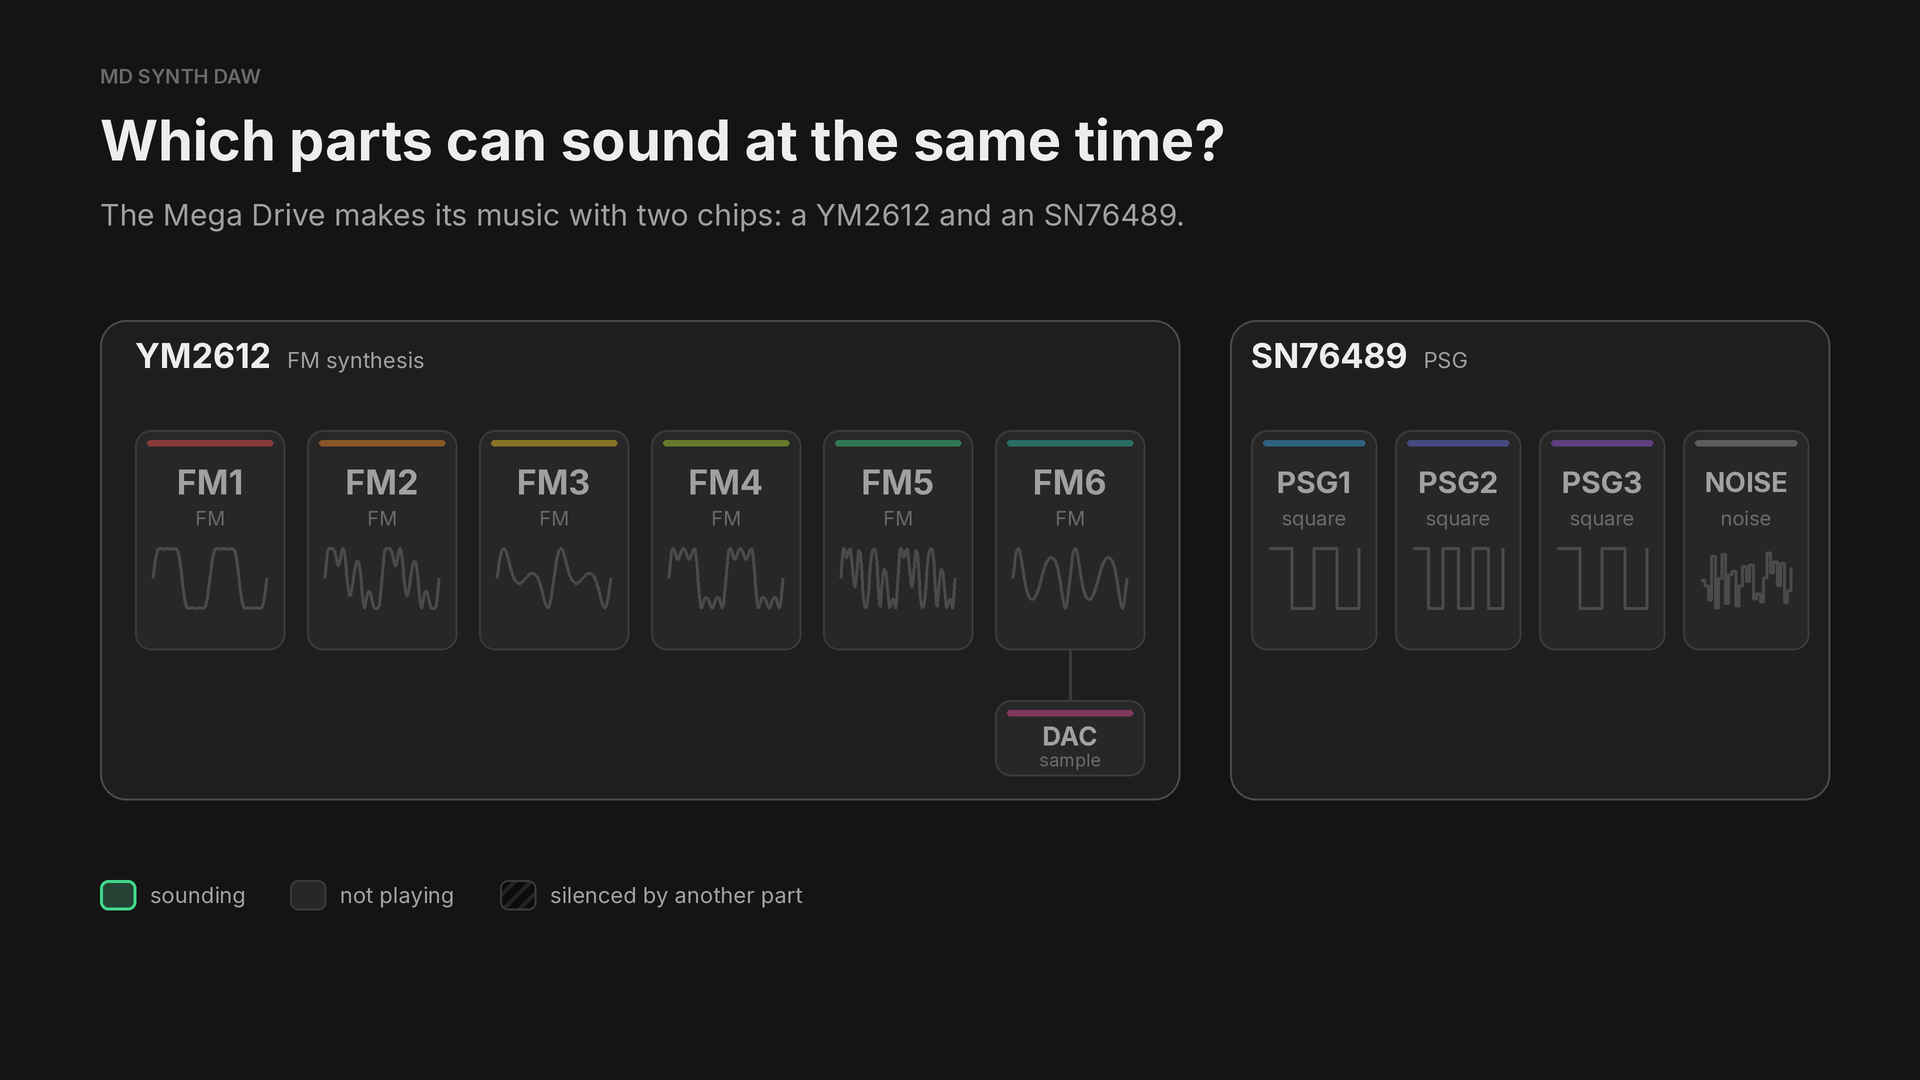Click the PSG1 square wave icon
The height and width of the screenshot is (1080, 1920).
[x=1314, y=578]
